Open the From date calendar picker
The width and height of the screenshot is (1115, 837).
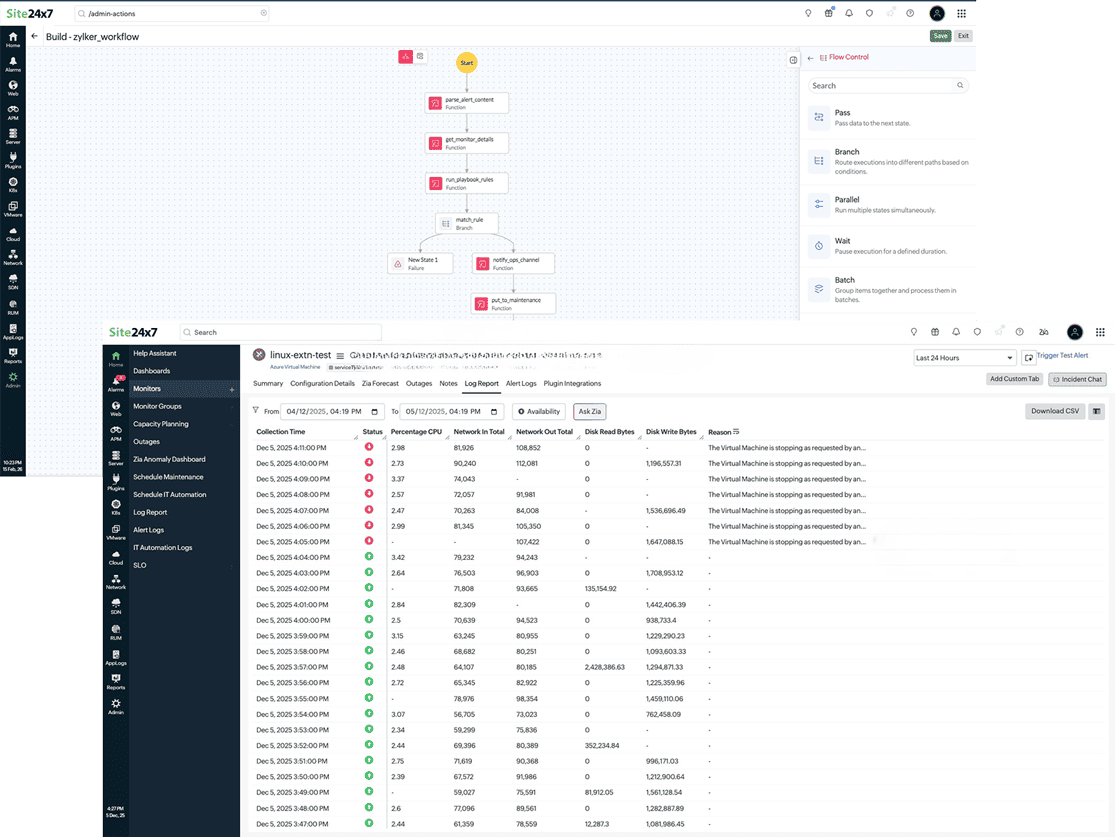coord(375,411)
